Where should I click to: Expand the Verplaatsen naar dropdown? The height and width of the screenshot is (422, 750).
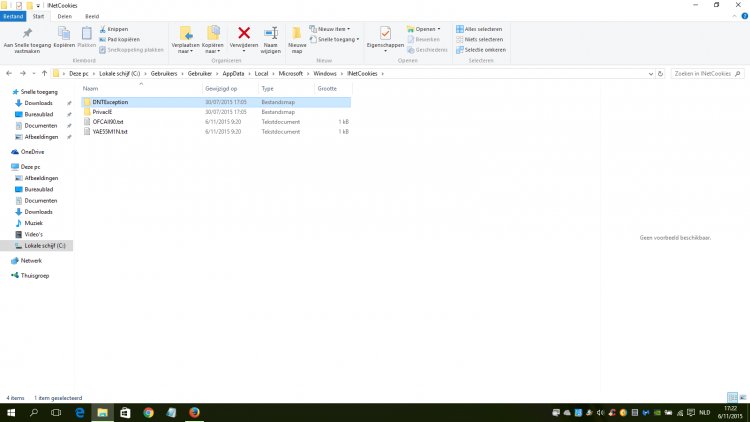(185, 52)
